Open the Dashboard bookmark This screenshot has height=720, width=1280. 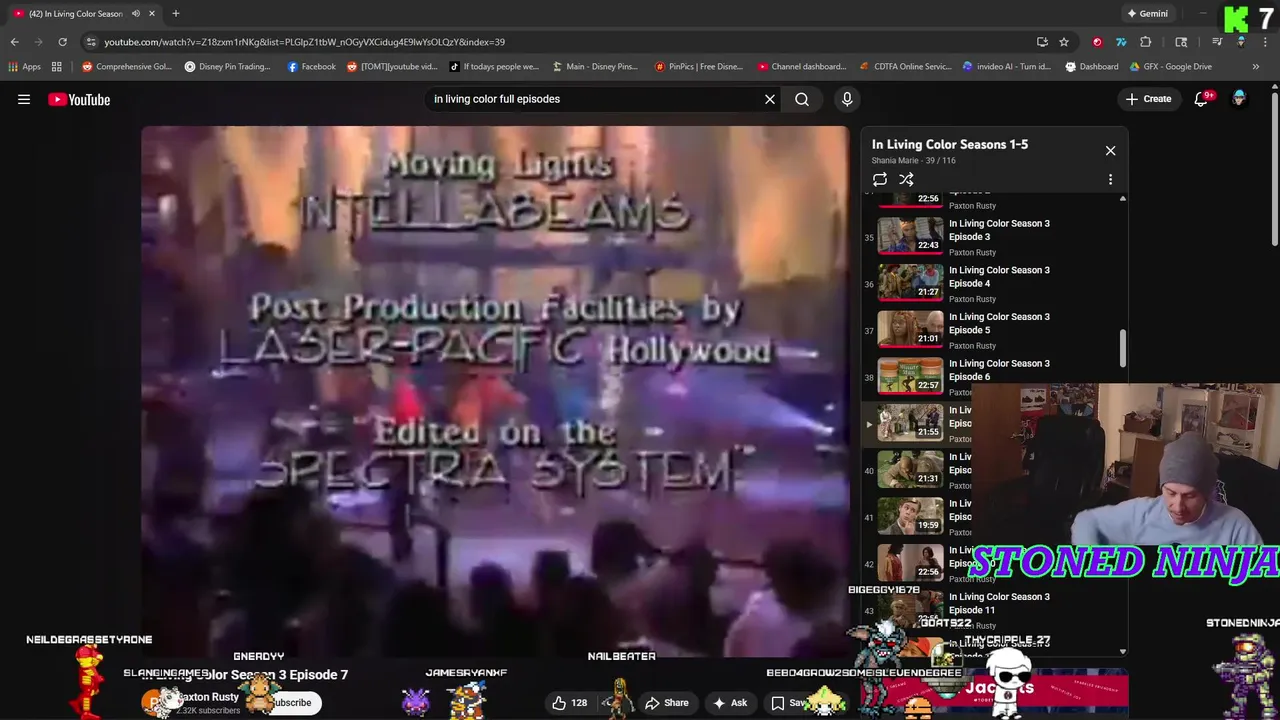coord(1091,67)
